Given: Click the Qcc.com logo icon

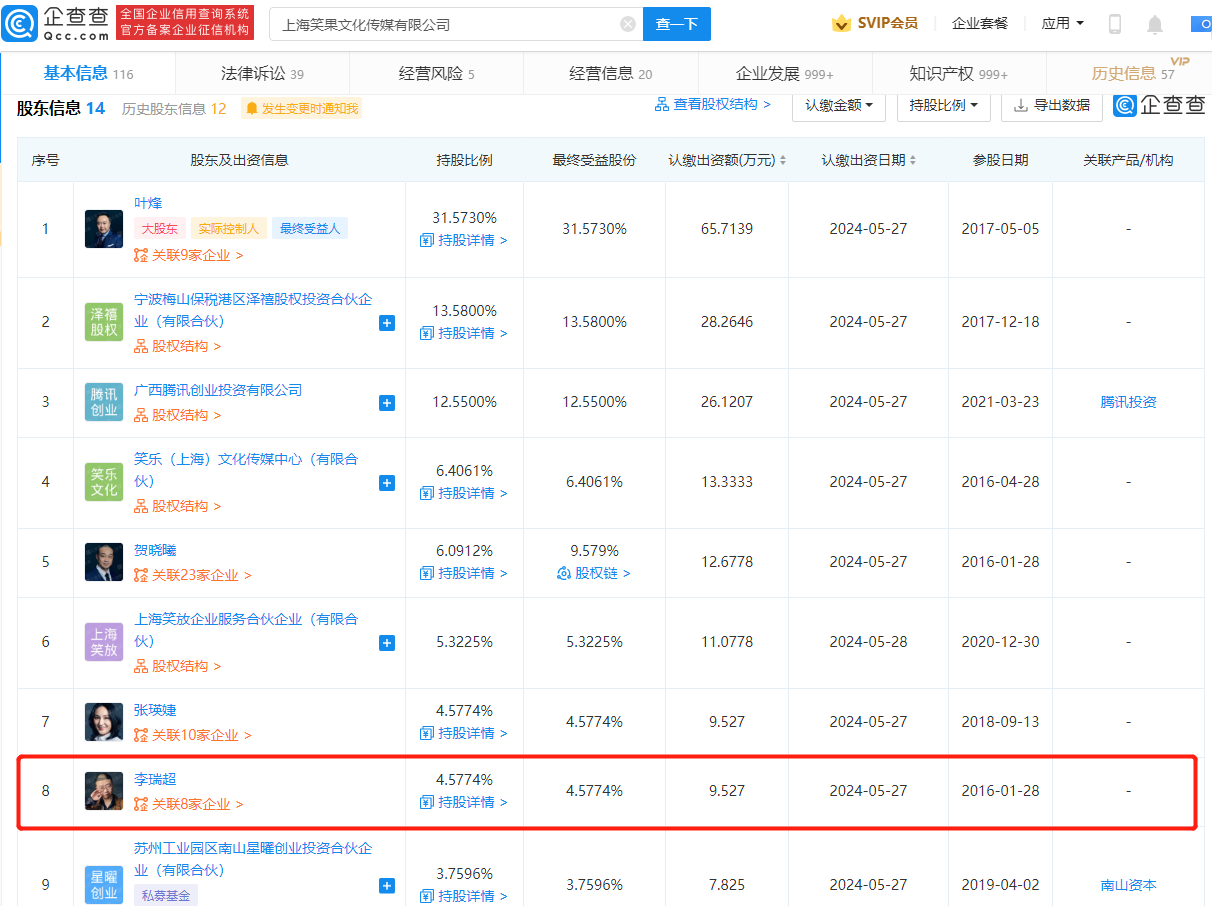Looking at the screenshot, I should coord(20,23).
